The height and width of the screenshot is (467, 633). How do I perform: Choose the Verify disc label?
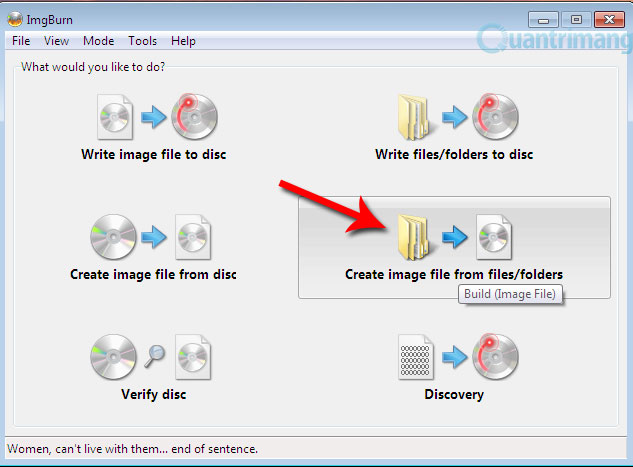click(154, 394)
